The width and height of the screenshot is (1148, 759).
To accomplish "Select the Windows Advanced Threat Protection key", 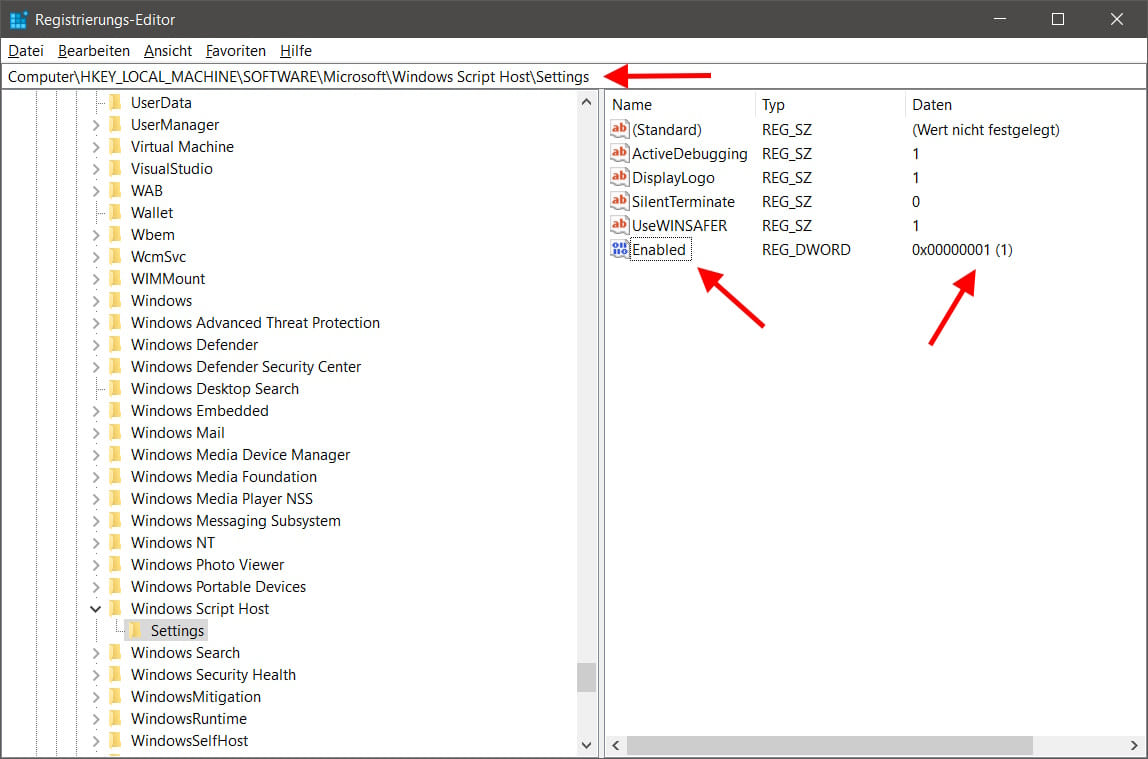I will click(x=255, y=322).
